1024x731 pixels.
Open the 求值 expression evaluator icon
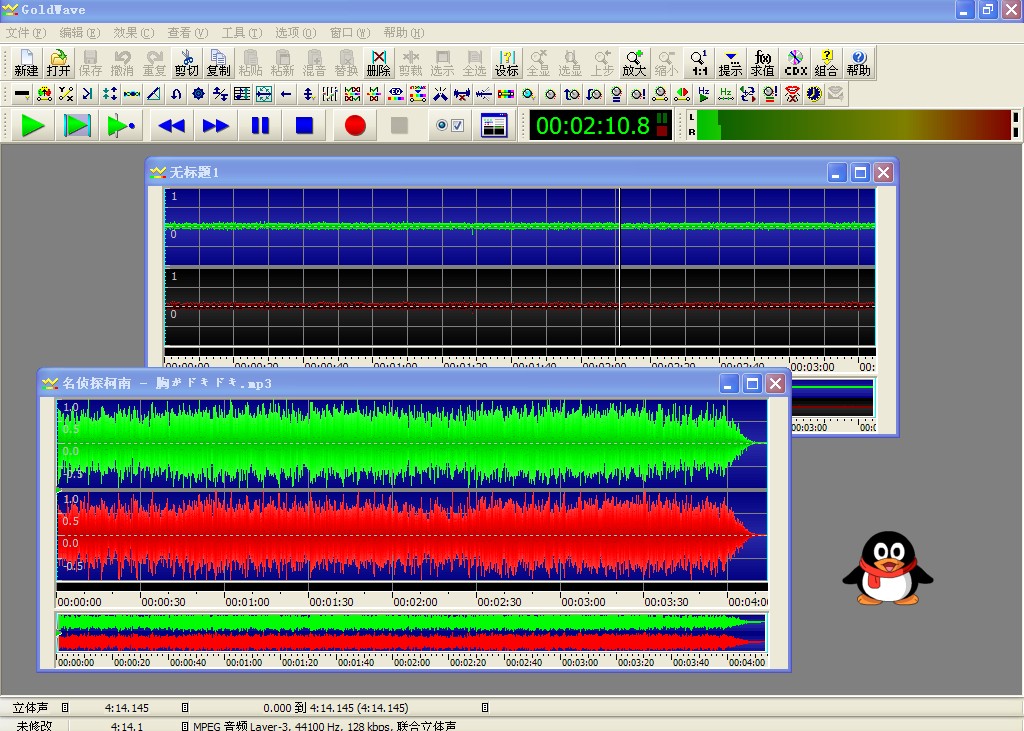[762, 63]
